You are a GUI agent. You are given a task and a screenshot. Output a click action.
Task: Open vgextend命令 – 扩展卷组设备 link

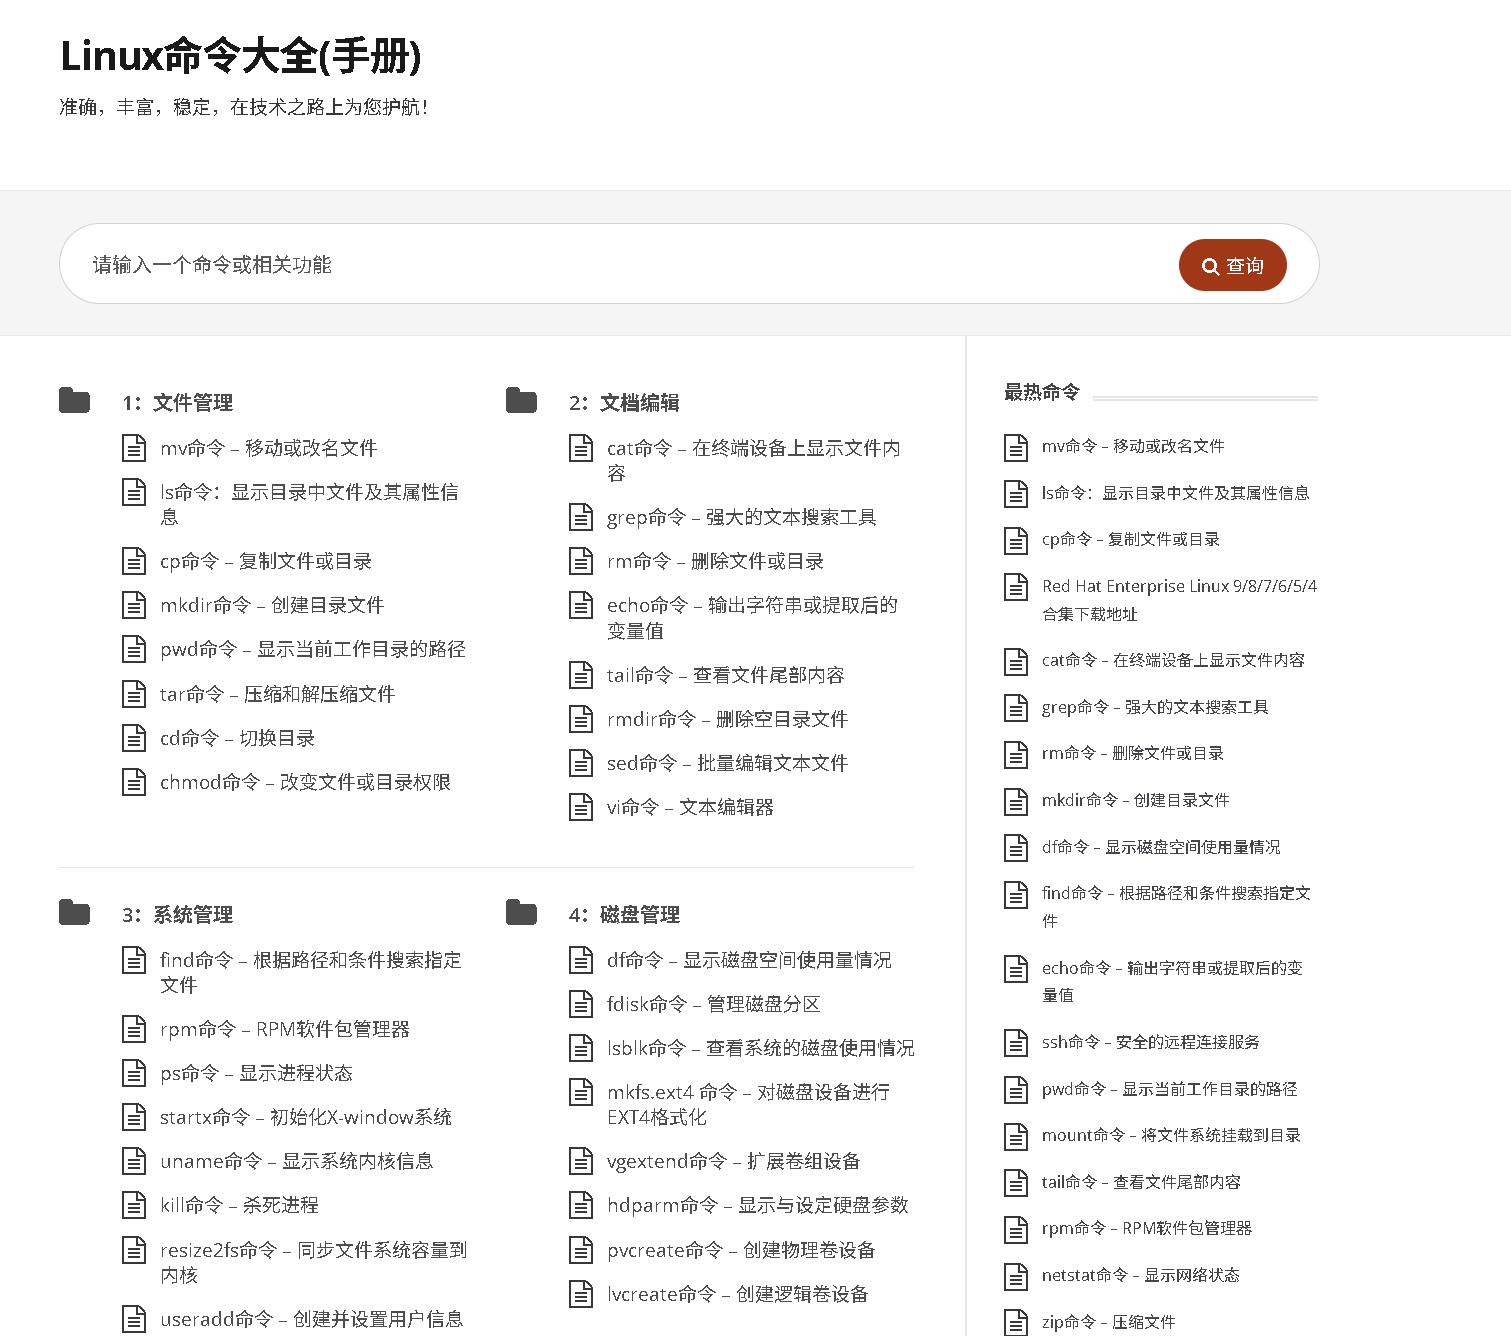(734, 1161)
